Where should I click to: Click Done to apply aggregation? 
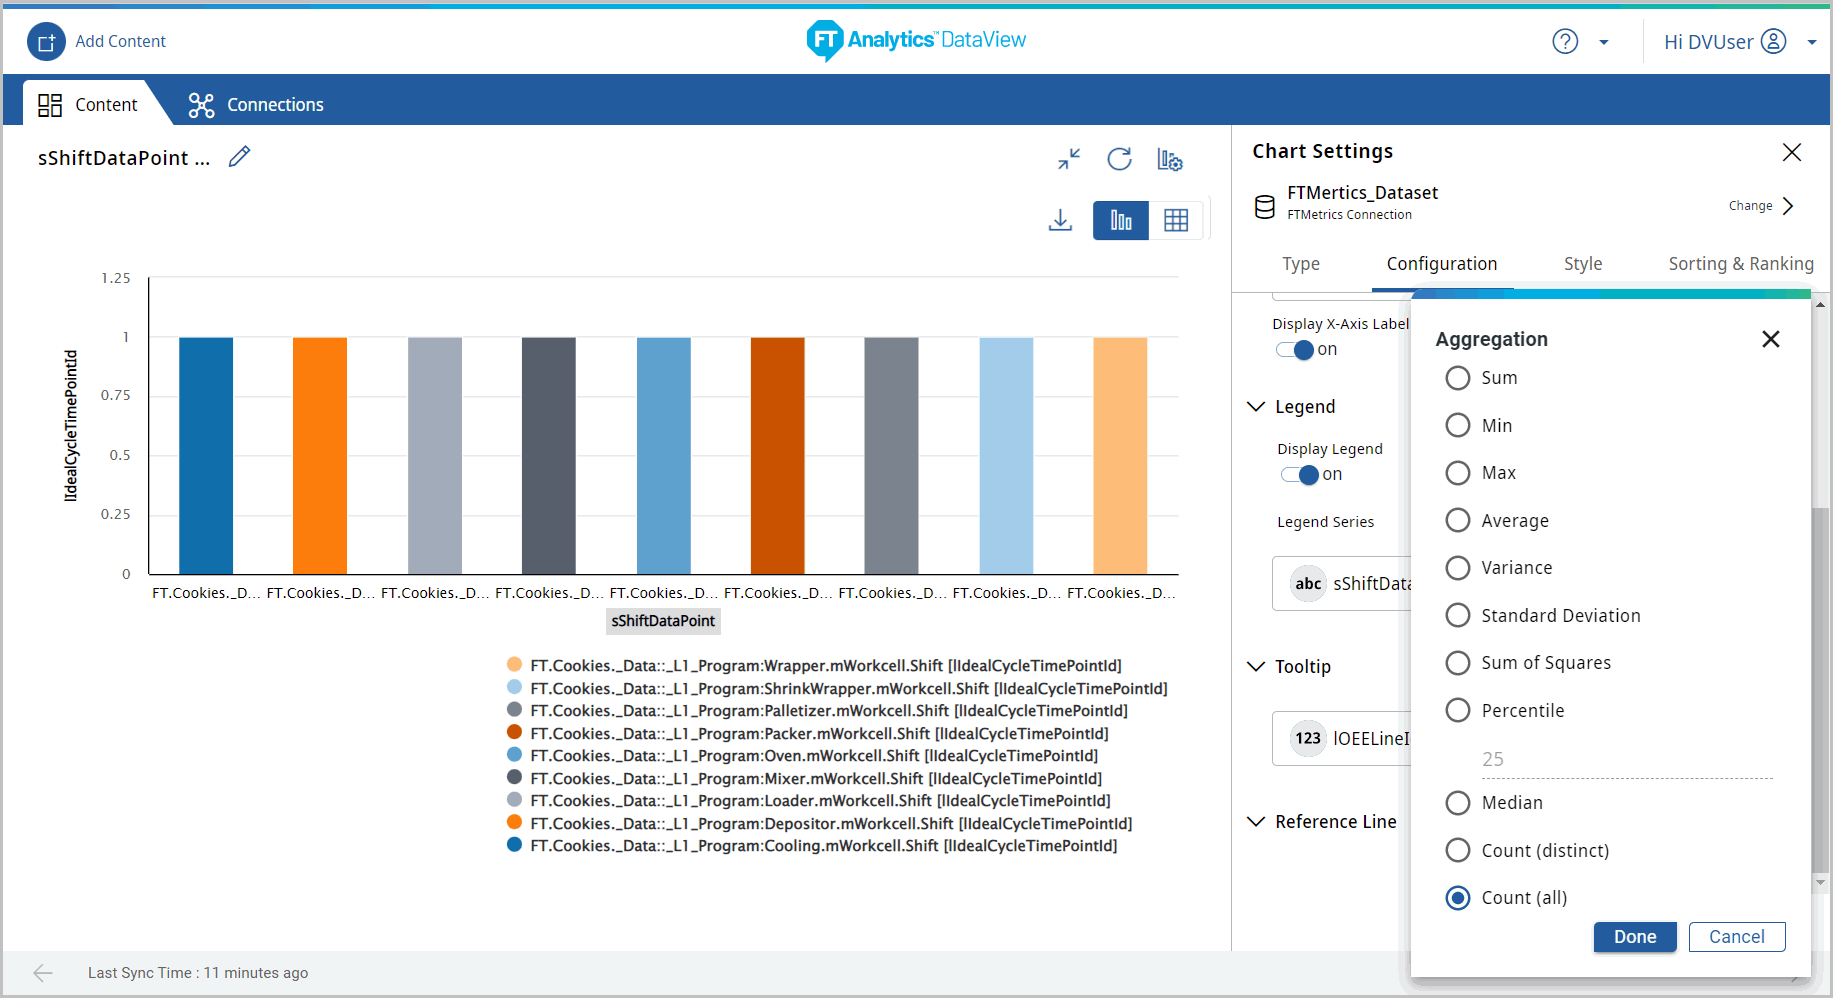pyautogui.click(x=1634, y=937)
